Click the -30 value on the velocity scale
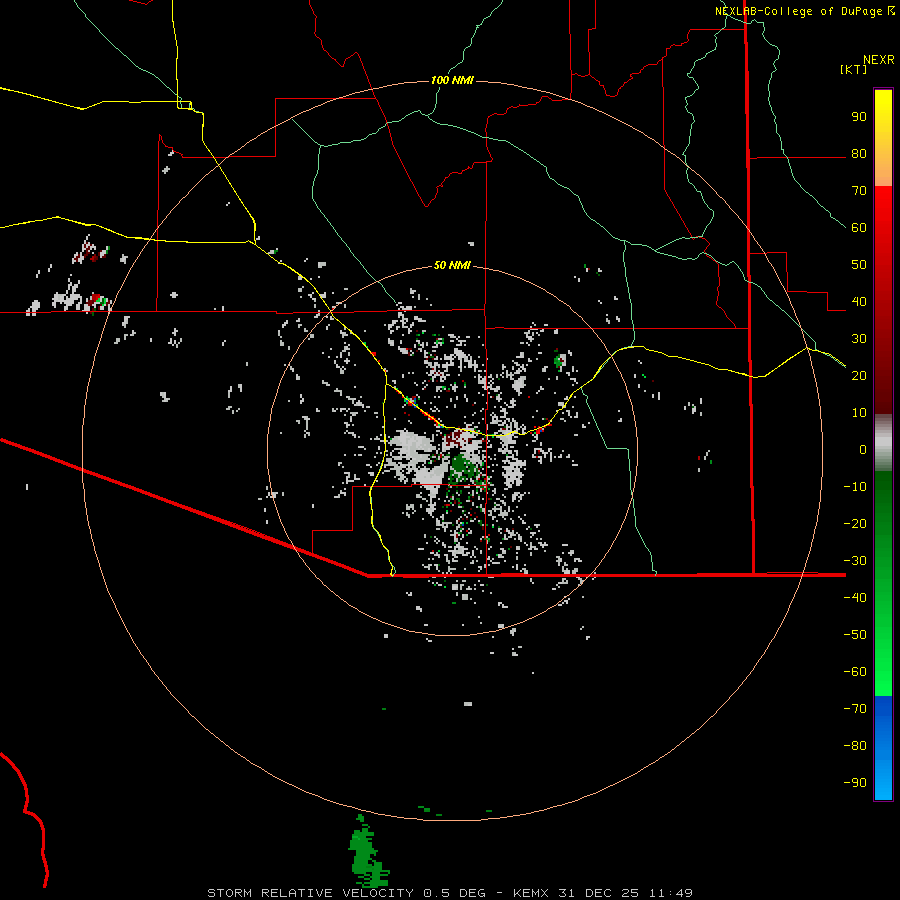Image resolution: width=900 pixels, height=900 pixels. 855,561
